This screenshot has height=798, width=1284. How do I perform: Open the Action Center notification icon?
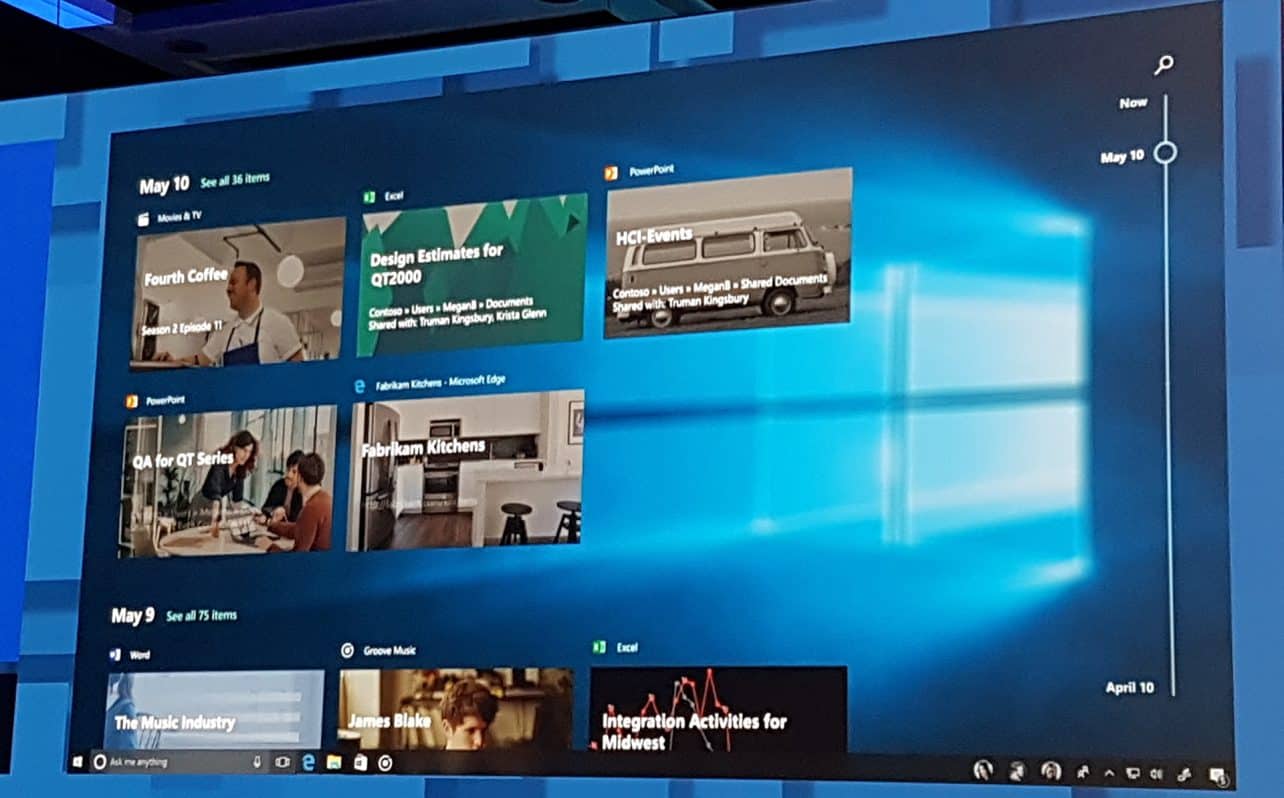click(x=1218, y=775)
